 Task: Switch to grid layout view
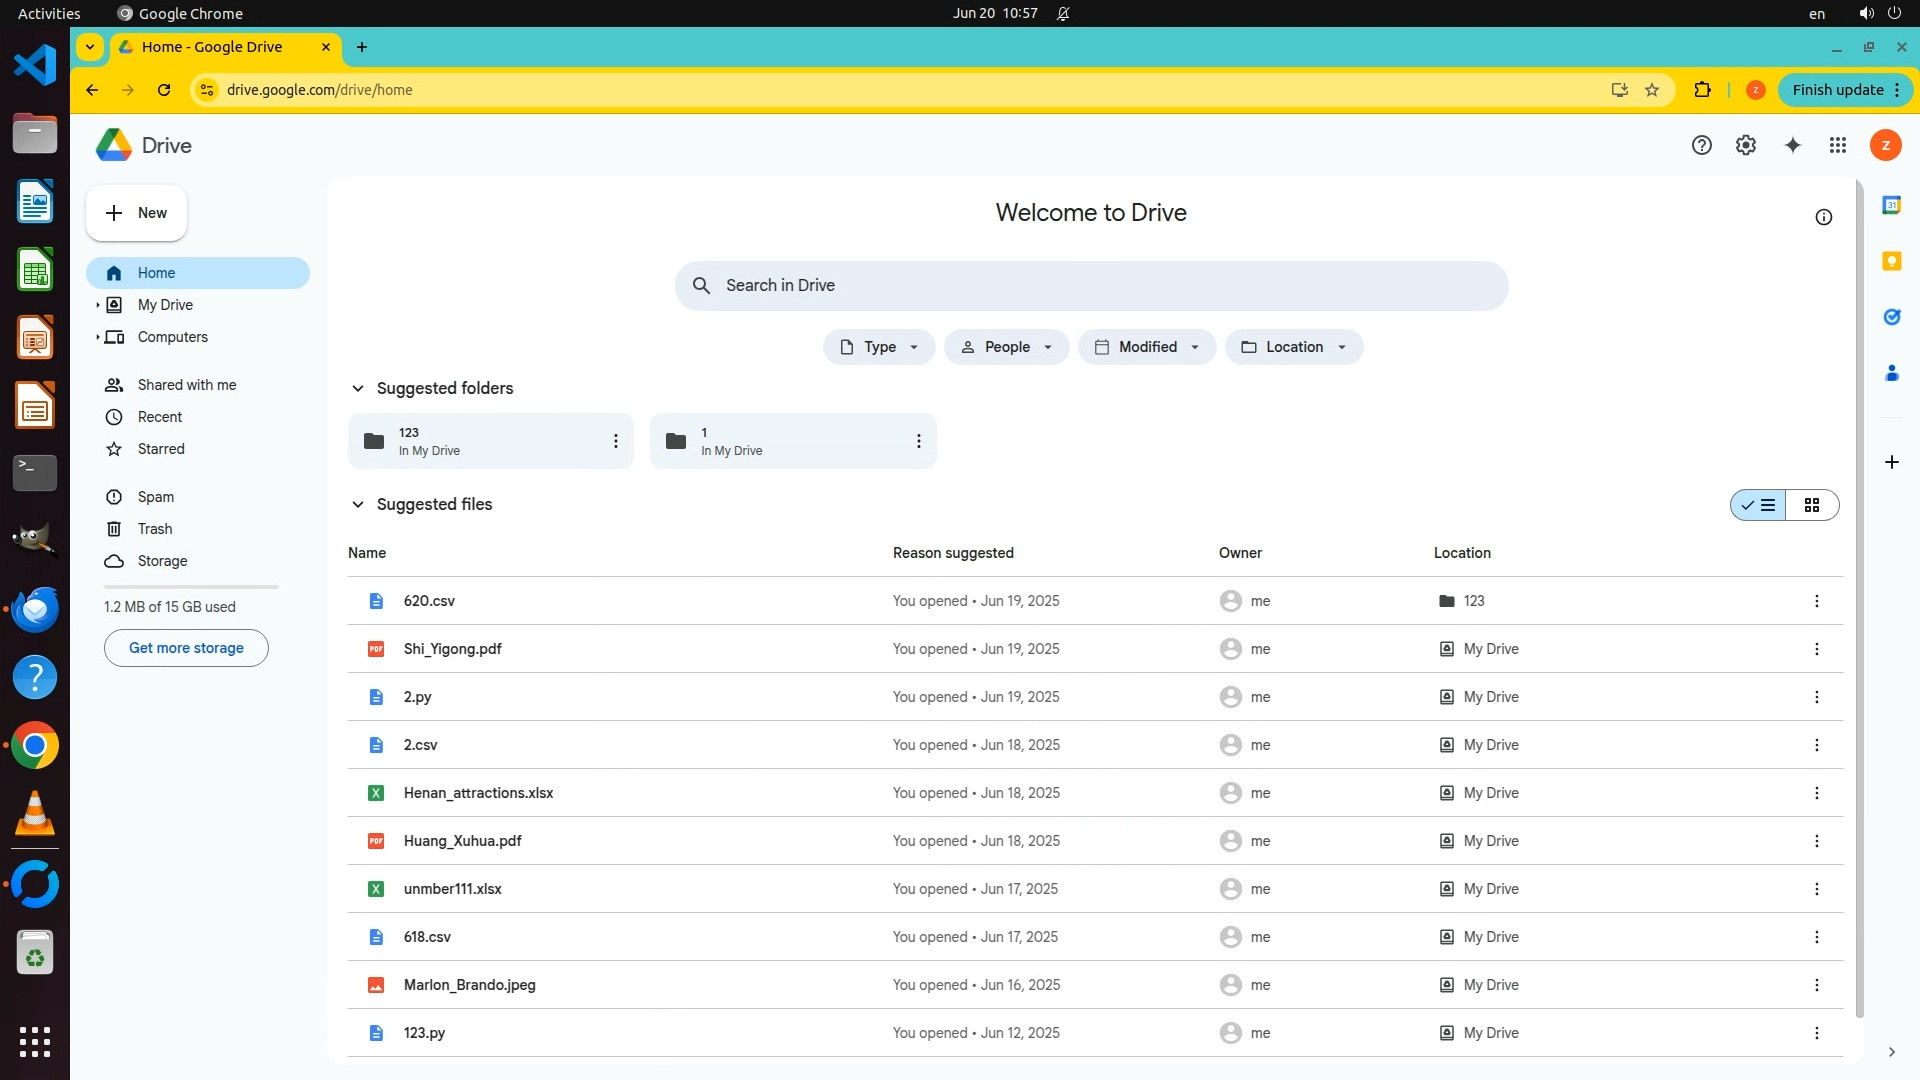click(1811, 505)
